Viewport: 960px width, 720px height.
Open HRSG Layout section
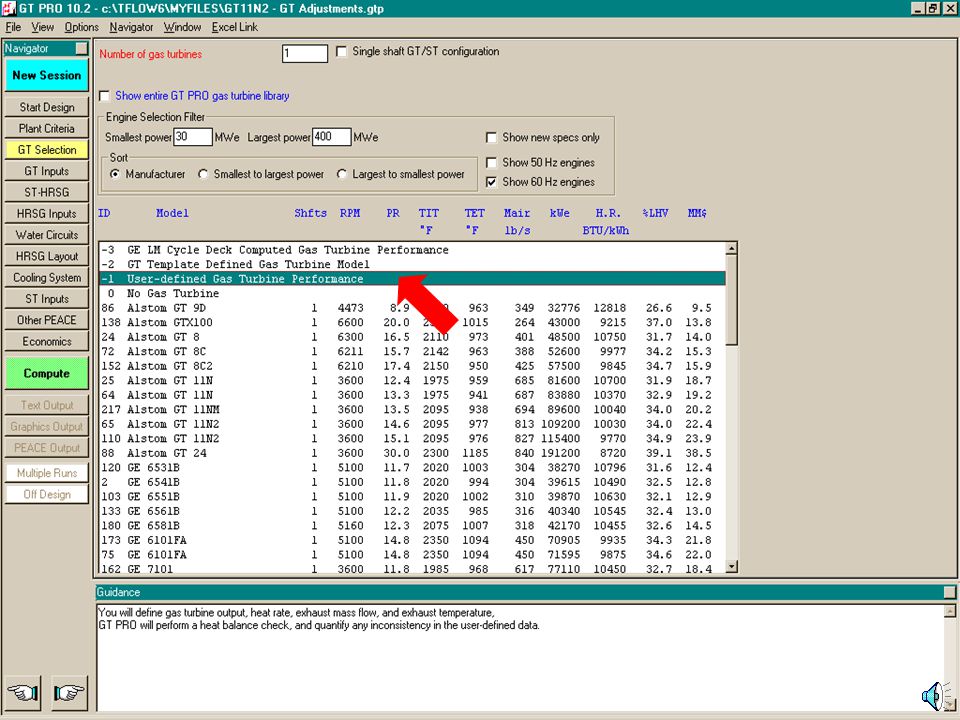(47, 257)
